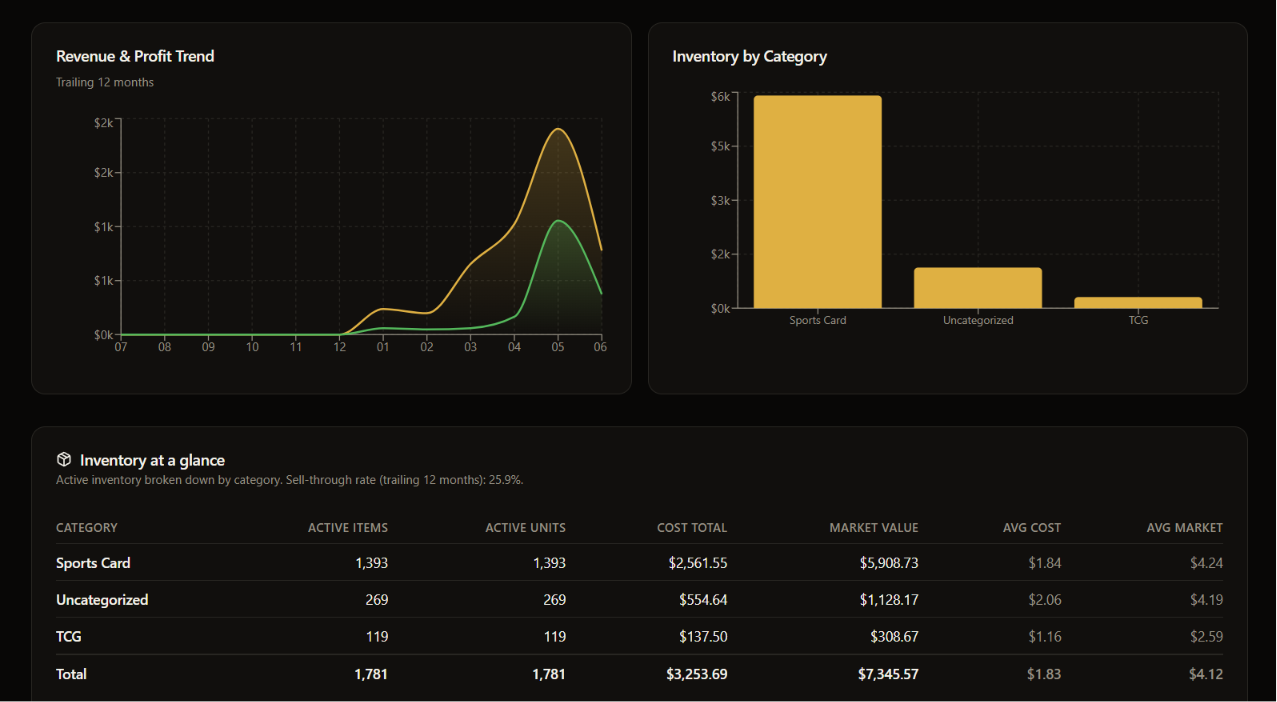Click the 05 month label on trend axis

pos(558,347)
